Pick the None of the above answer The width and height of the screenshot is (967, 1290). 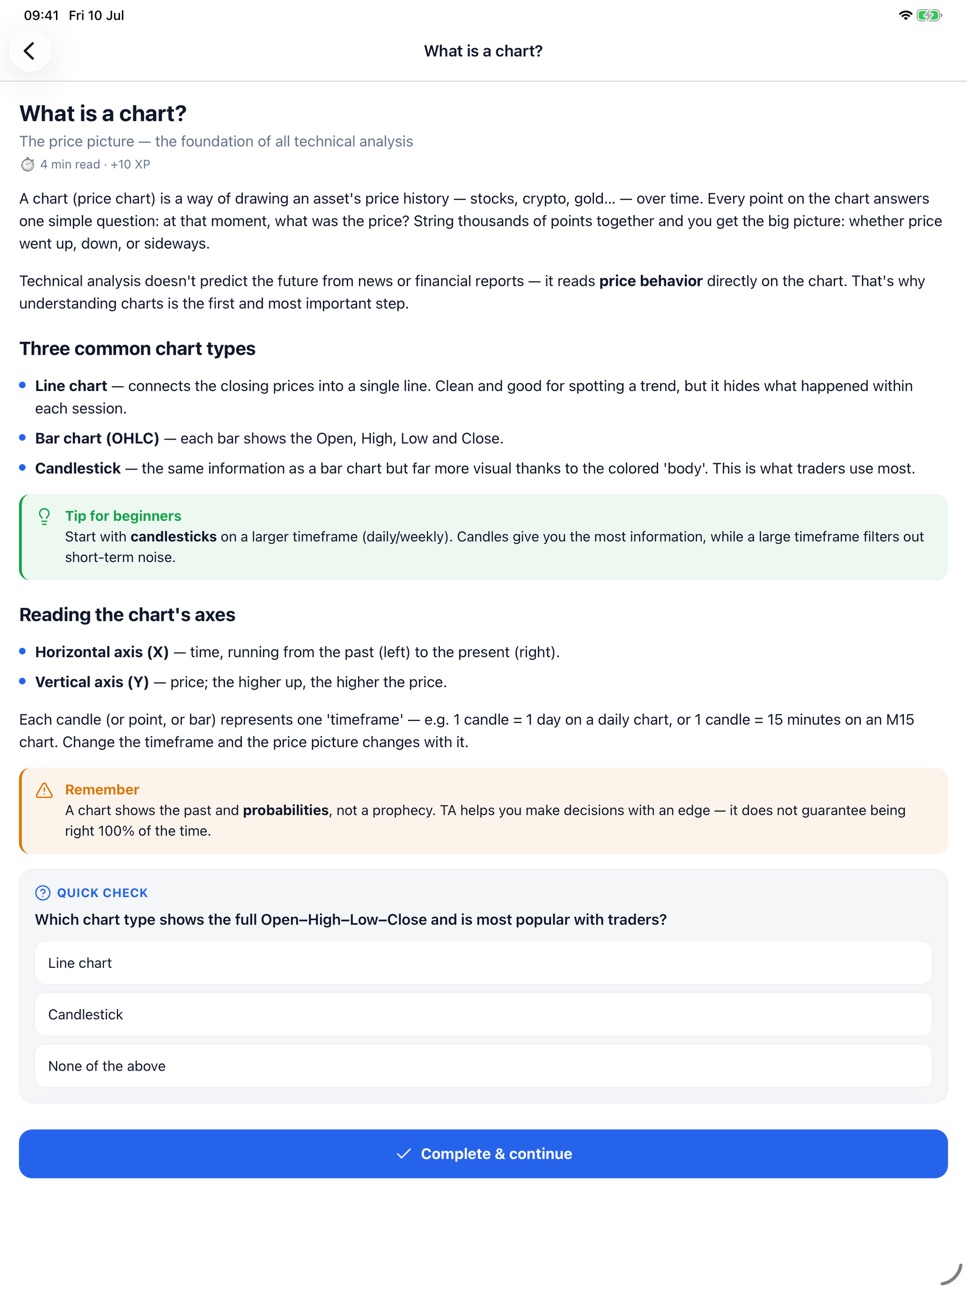coord(483,1066)
